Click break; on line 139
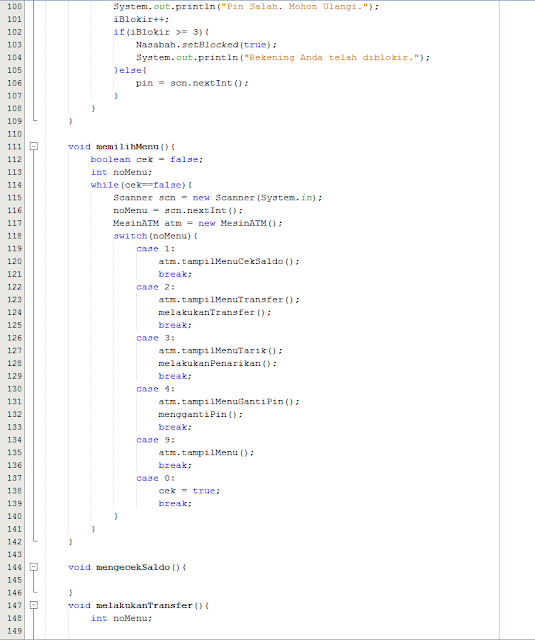 (x=175, y=504)
